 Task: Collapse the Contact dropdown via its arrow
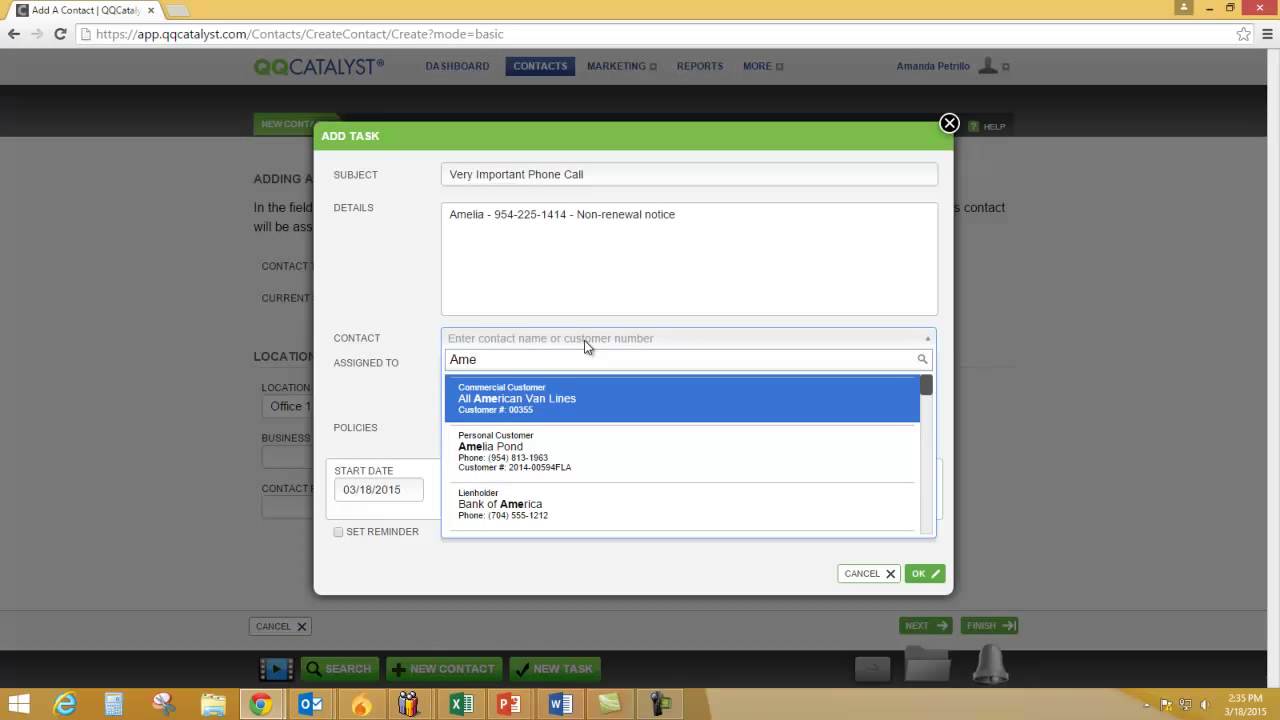[x=927, y=339]
